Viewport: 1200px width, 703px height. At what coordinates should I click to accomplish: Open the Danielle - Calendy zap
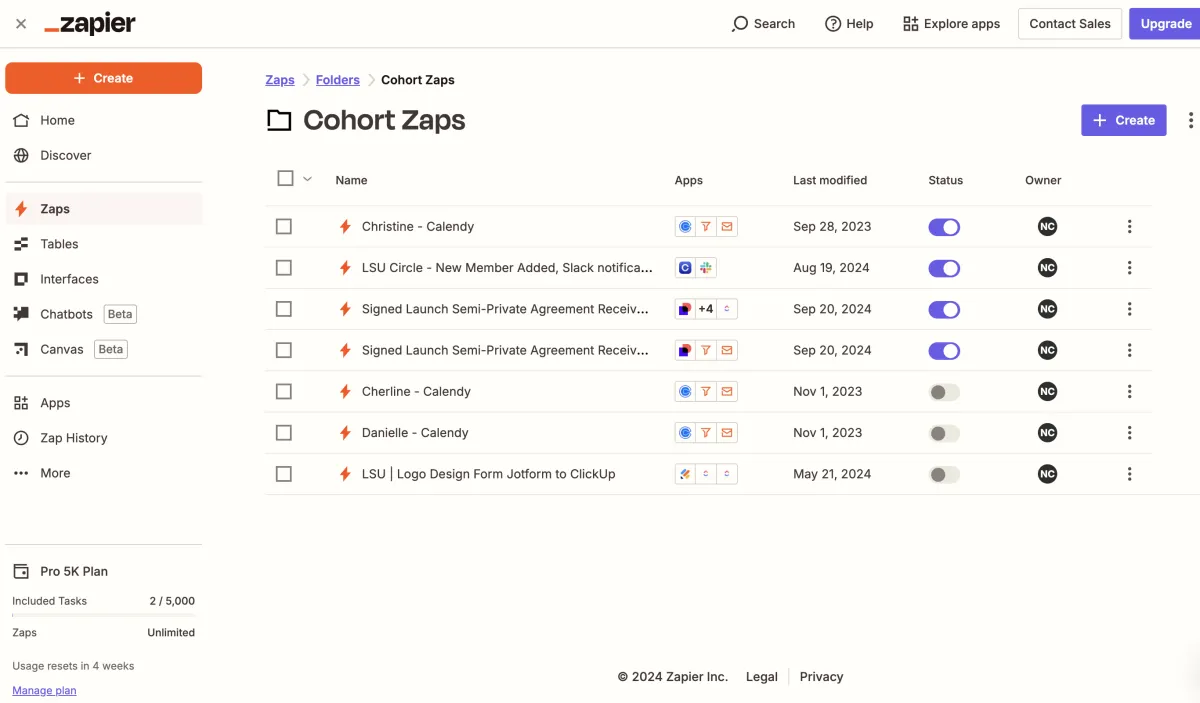click(x=415, y=433)
